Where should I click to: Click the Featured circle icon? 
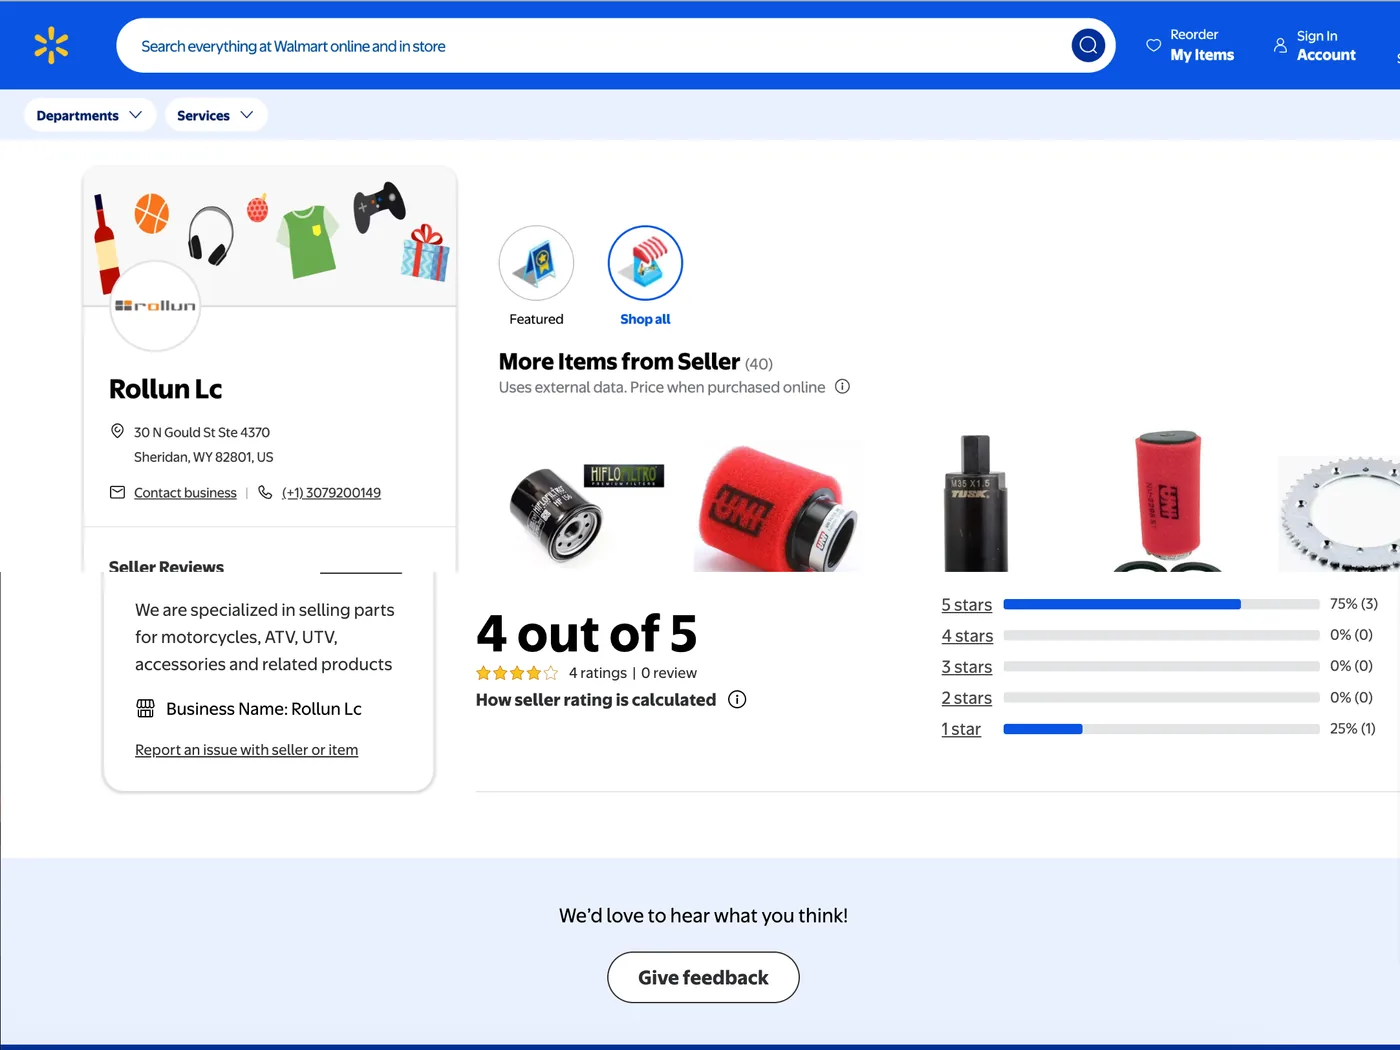[536, 263]
